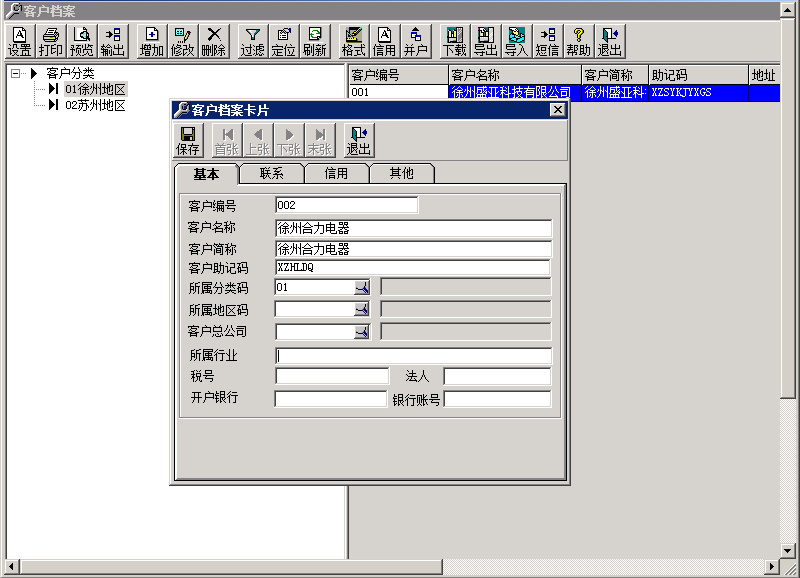Open the 短信 SMS tool
This screenshot has width=800, height=578.
[x=547, y=41]
